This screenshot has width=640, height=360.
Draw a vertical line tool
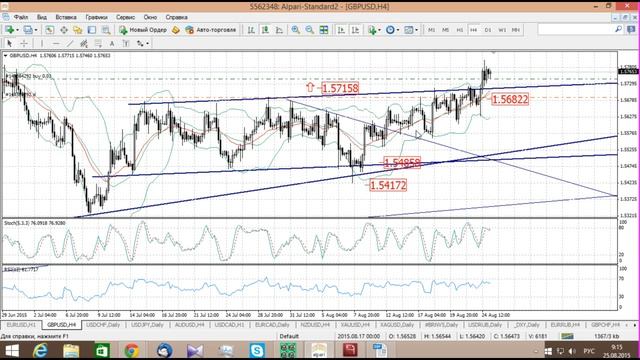[x=42, y=43]
